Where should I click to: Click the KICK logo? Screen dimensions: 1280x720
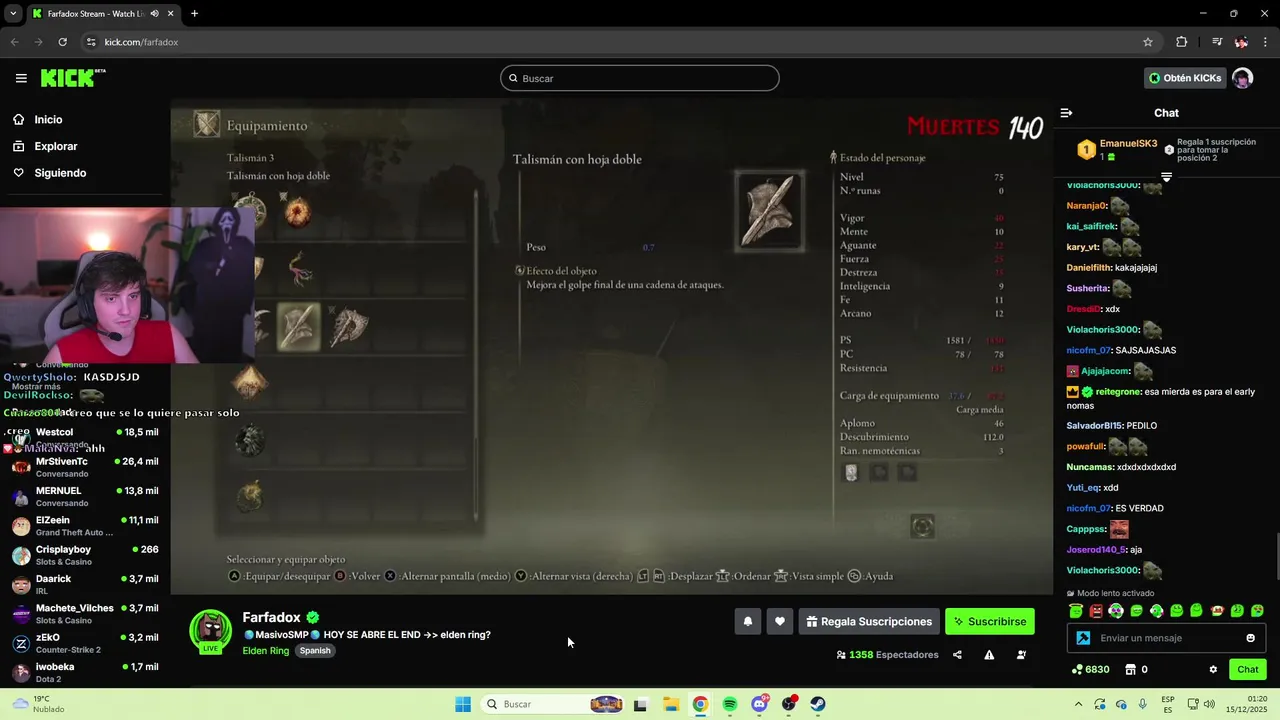(72, 78)
